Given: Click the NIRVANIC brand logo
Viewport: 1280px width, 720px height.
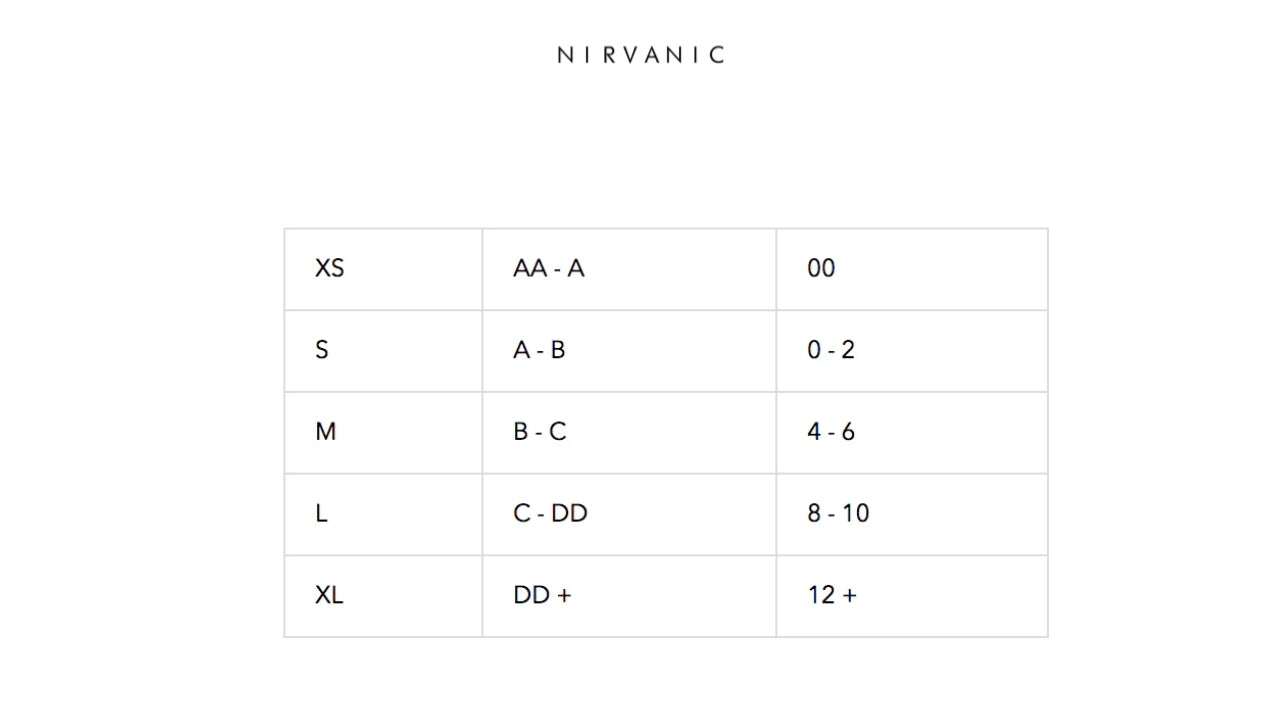Looking at the screenshot, I should 640,55.
